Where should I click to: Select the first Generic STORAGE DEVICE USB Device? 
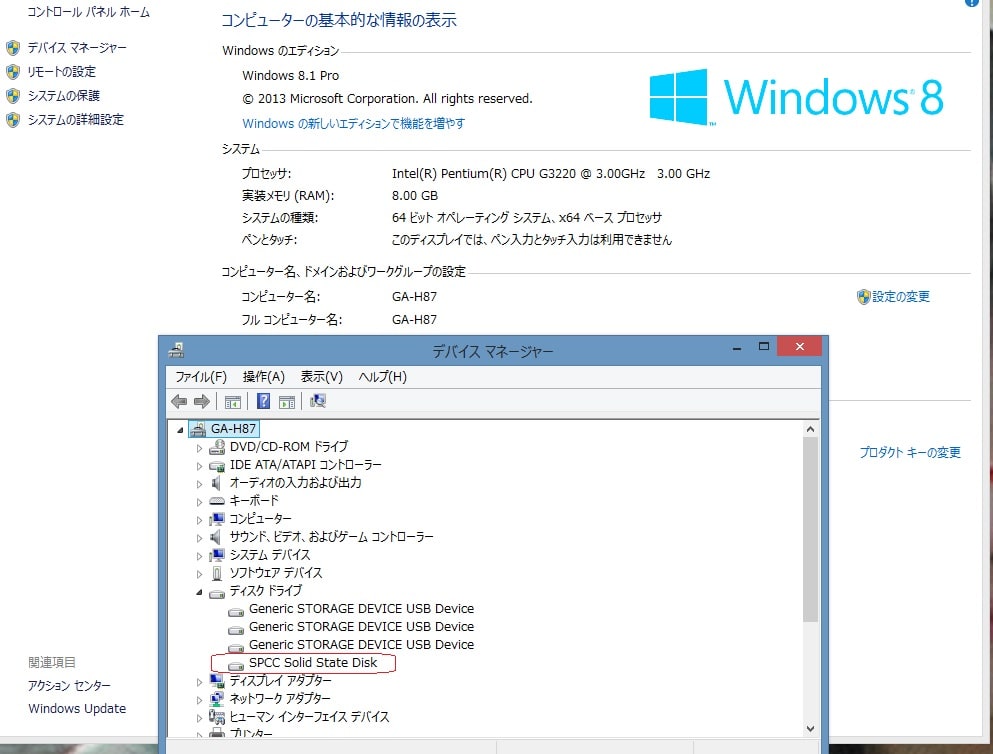tap(361, 609)
